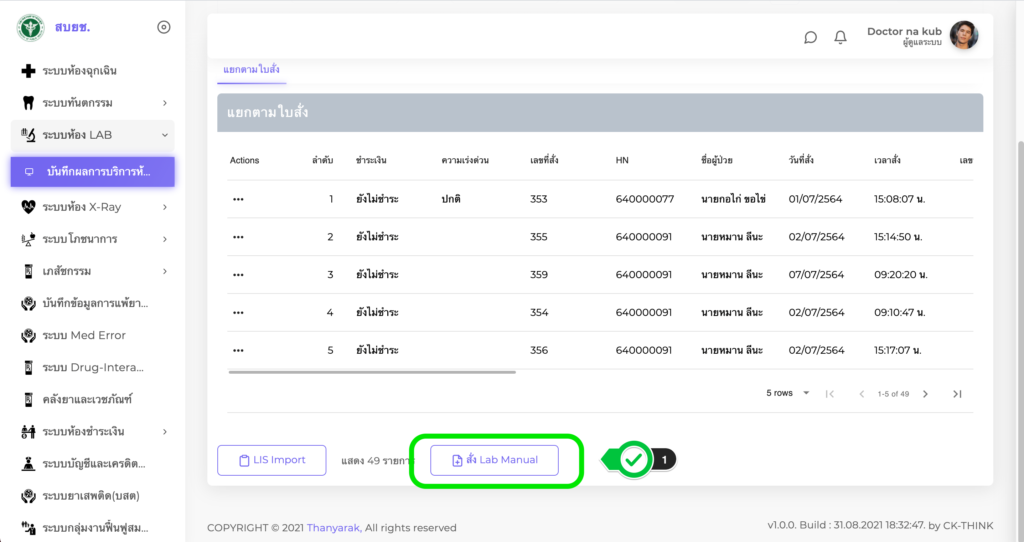
Task: Open the chat messages icon
Action: pos(810,37)
